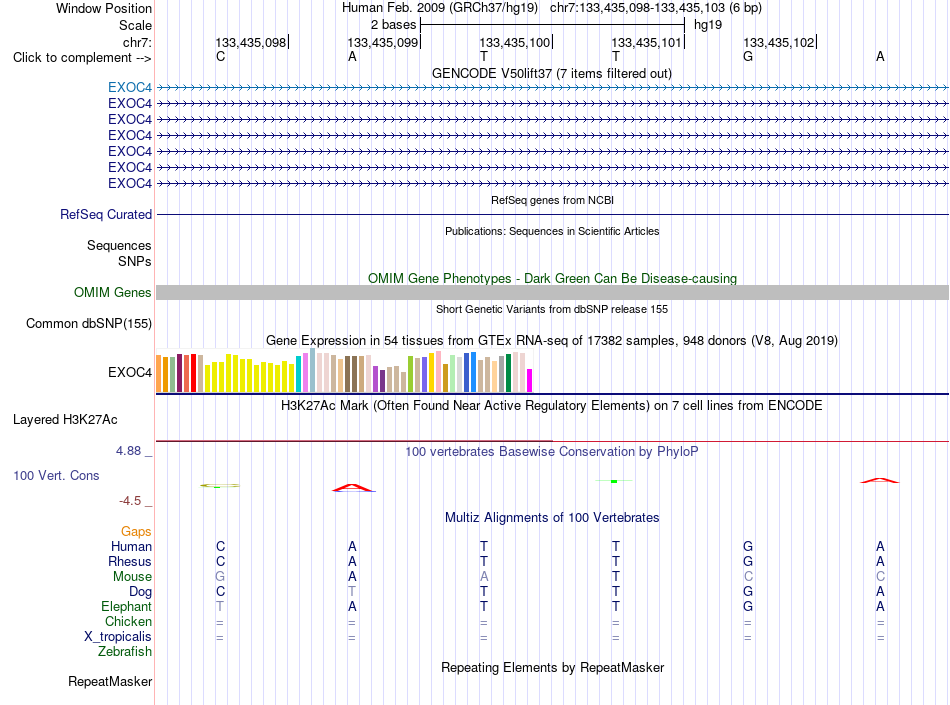
Task: Click the SNPs publications label
Action: (135, 261)
